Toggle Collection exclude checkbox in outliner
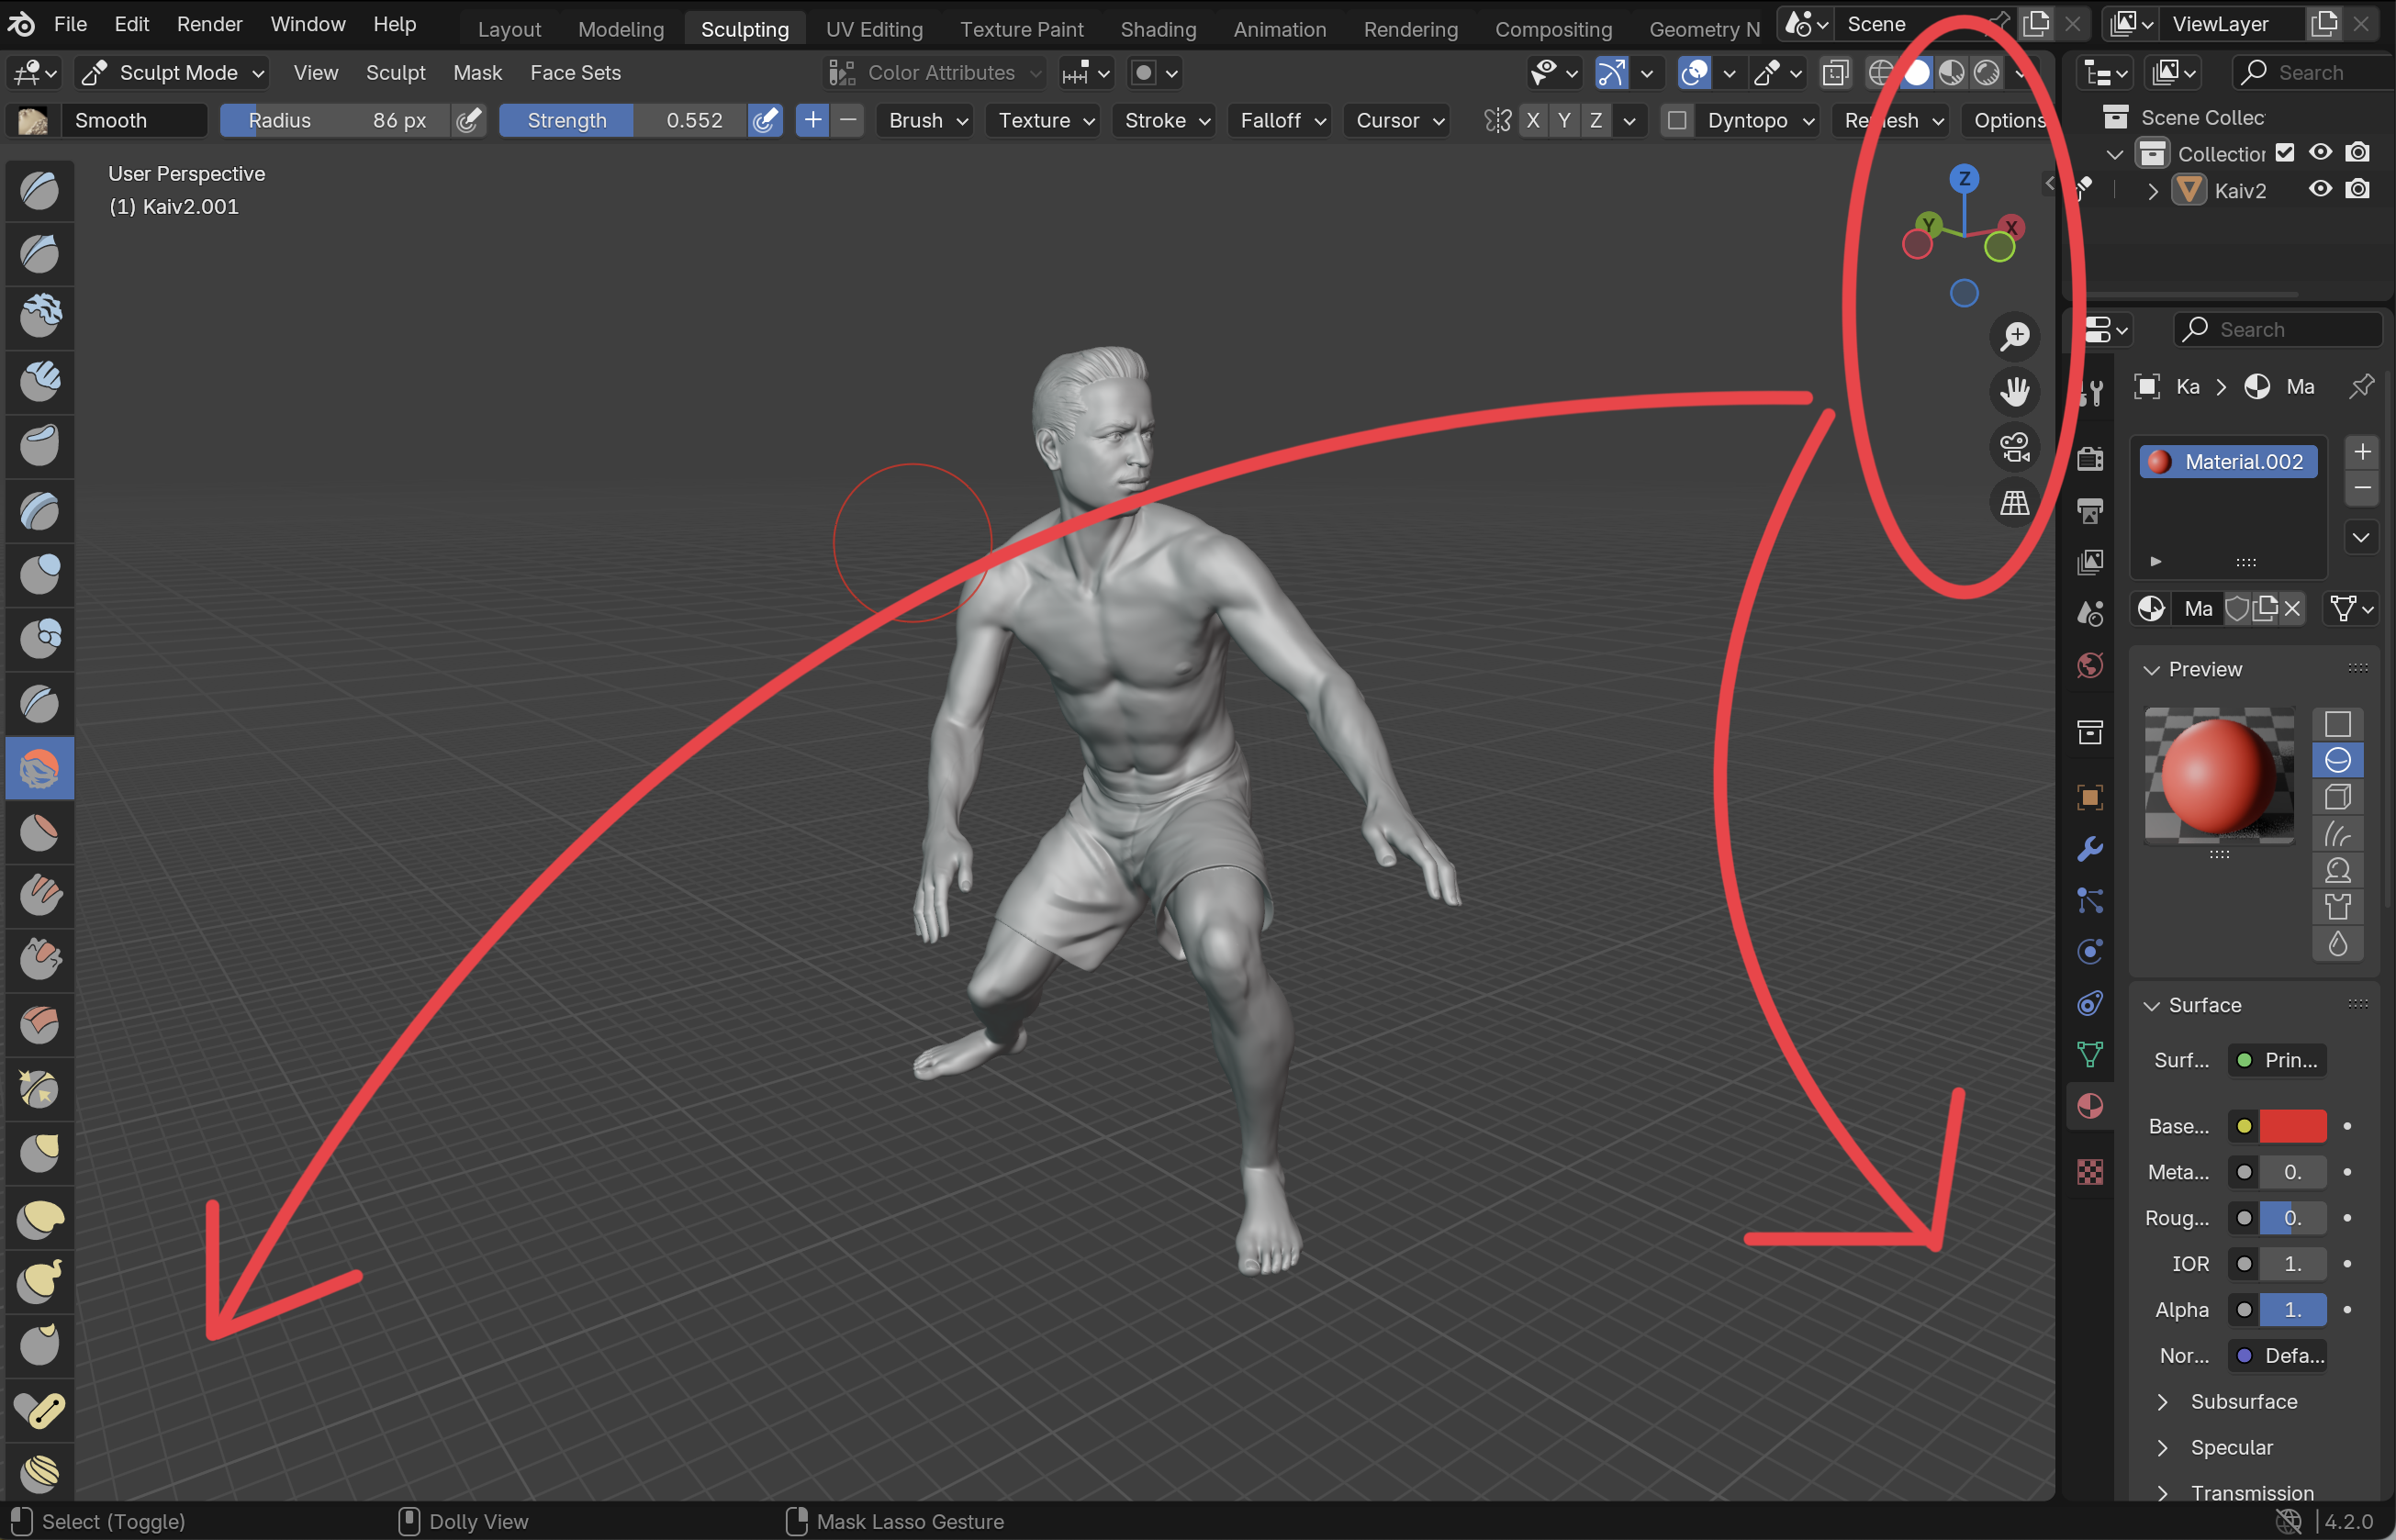Screen dimensions: 2396x1540 (x=2285, y=152)
